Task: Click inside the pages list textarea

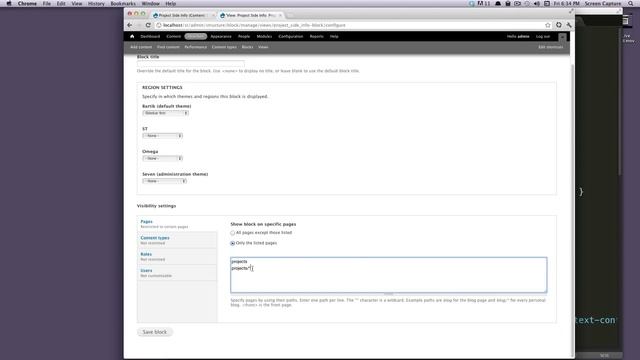Action: tap(389, 275)
